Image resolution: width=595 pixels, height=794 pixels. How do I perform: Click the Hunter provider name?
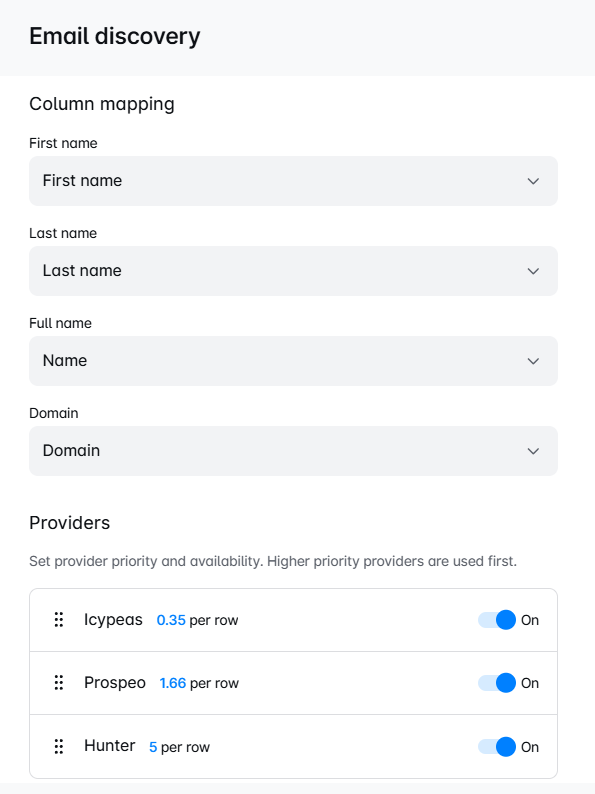coord(109,746)
